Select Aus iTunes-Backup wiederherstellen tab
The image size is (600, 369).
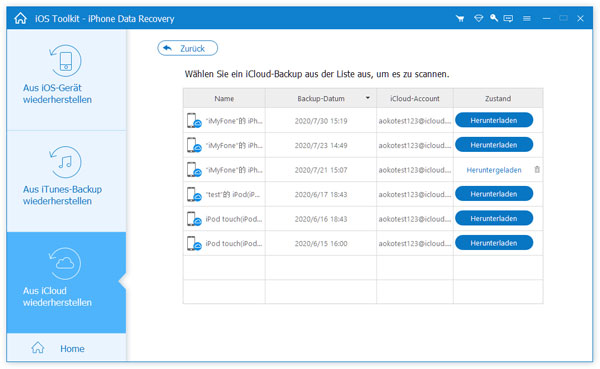pyautogui.click(x=66, y=181)
